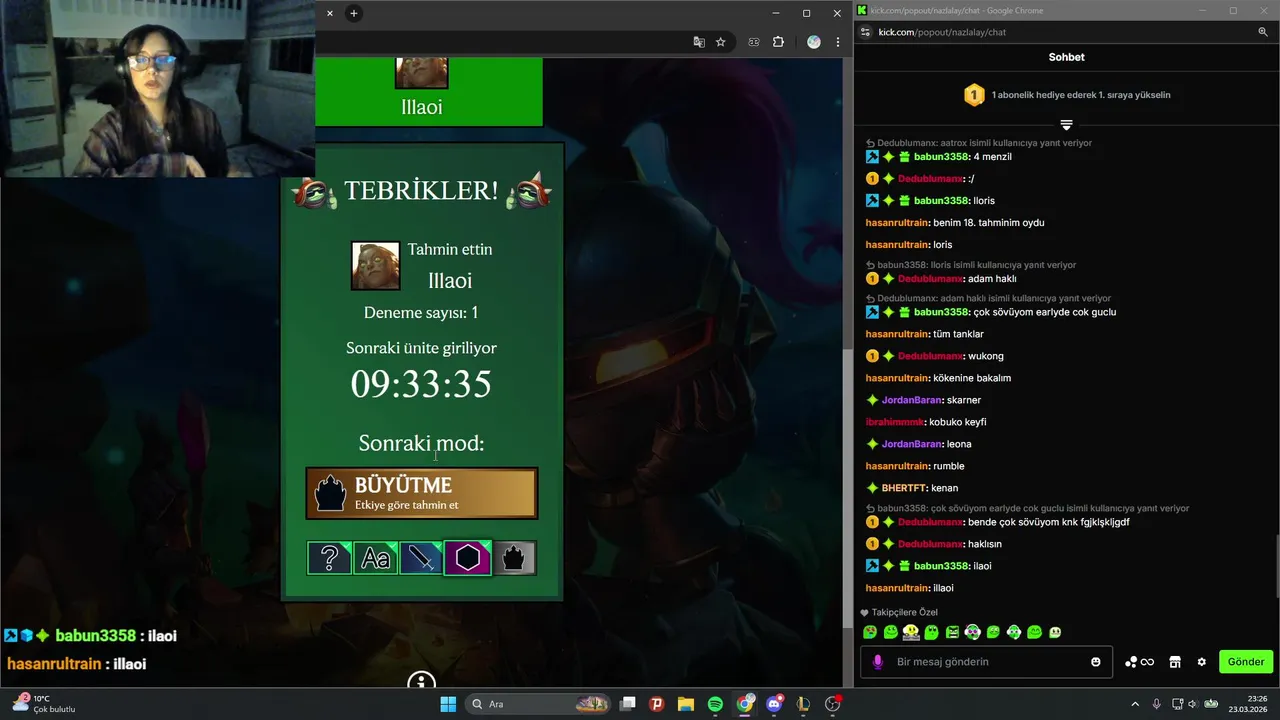The width and height of the screenshot is (1280, 720).
Task: Click the countdown timer 09:33:35
Action: (421, 384)
